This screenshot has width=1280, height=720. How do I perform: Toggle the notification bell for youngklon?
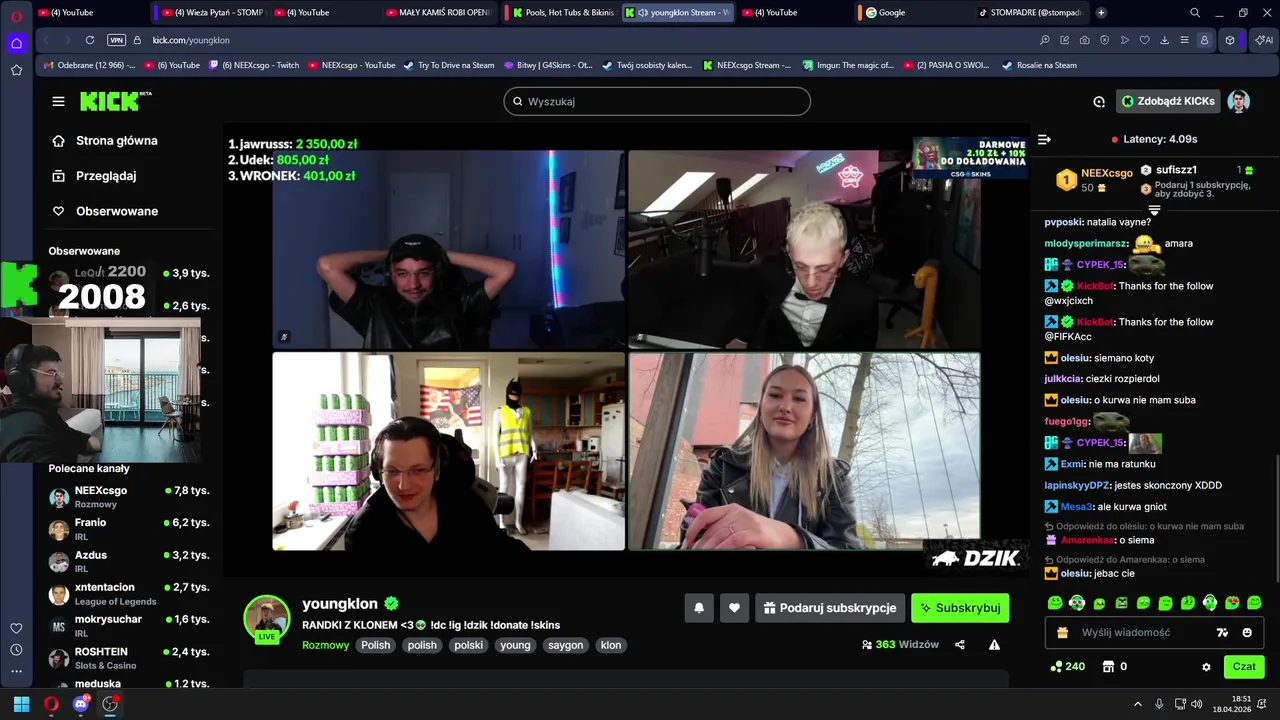[699, 608]
